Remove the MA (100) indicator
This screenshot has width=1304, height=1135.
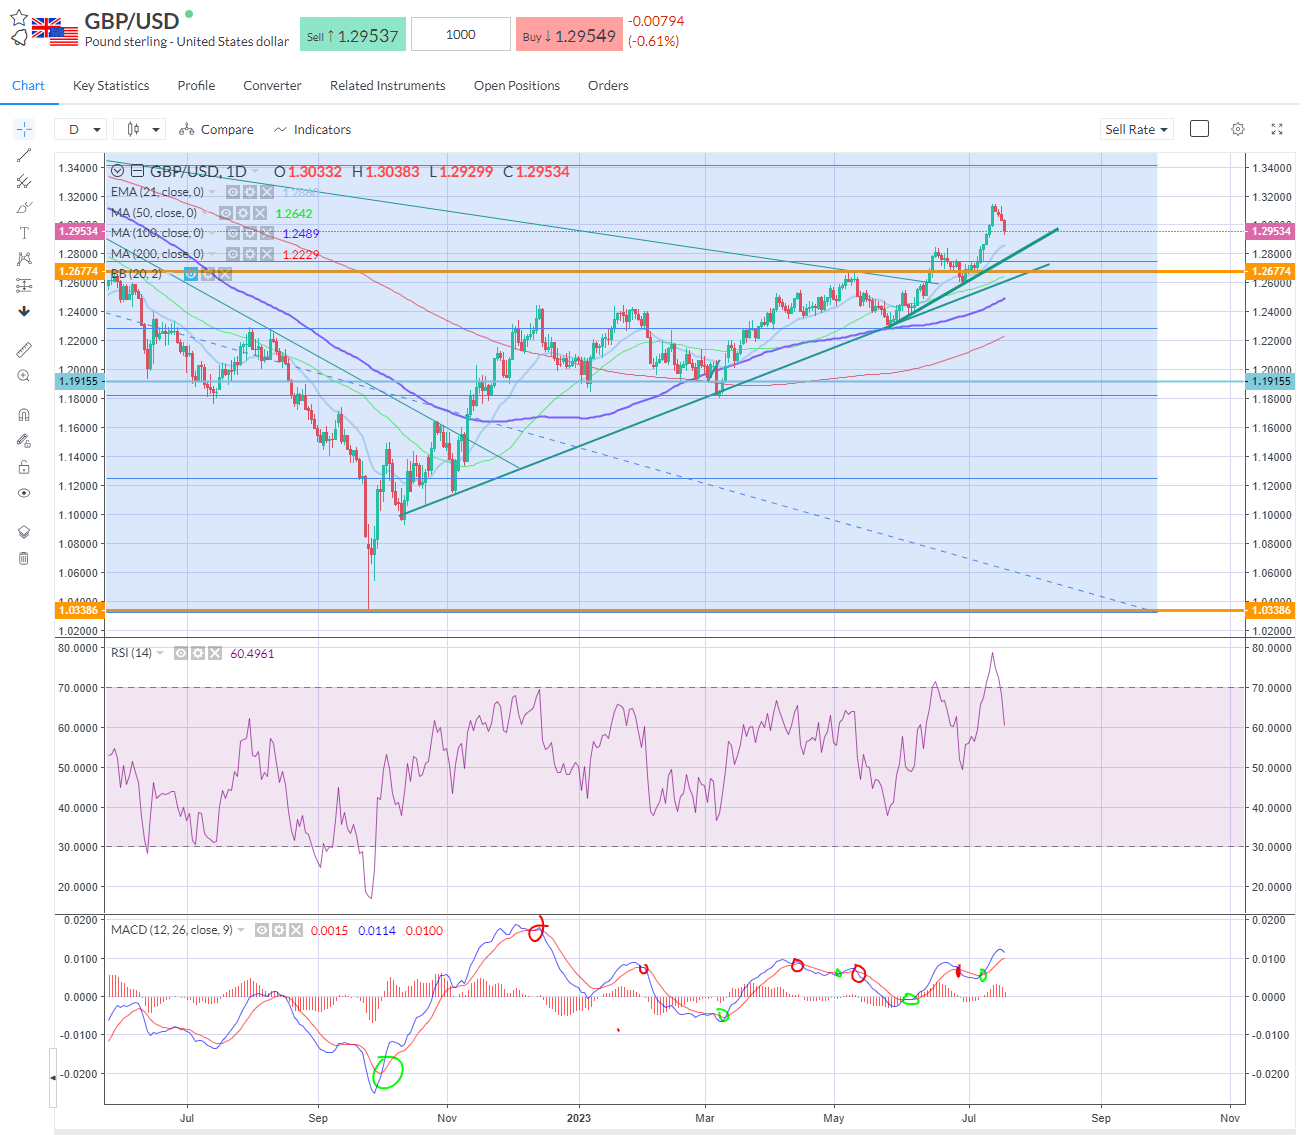[x=267, y=233]
